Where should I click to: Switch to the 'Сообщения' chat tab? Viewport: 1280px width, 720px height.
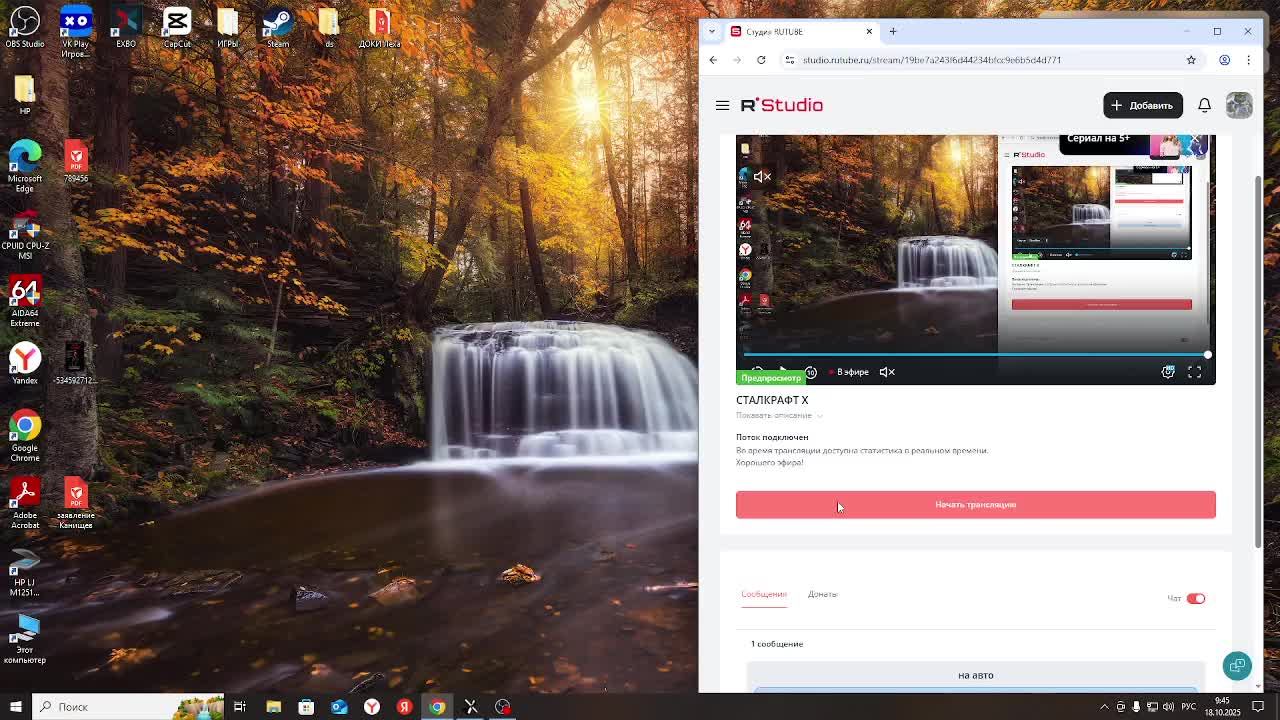pos(764,594)
